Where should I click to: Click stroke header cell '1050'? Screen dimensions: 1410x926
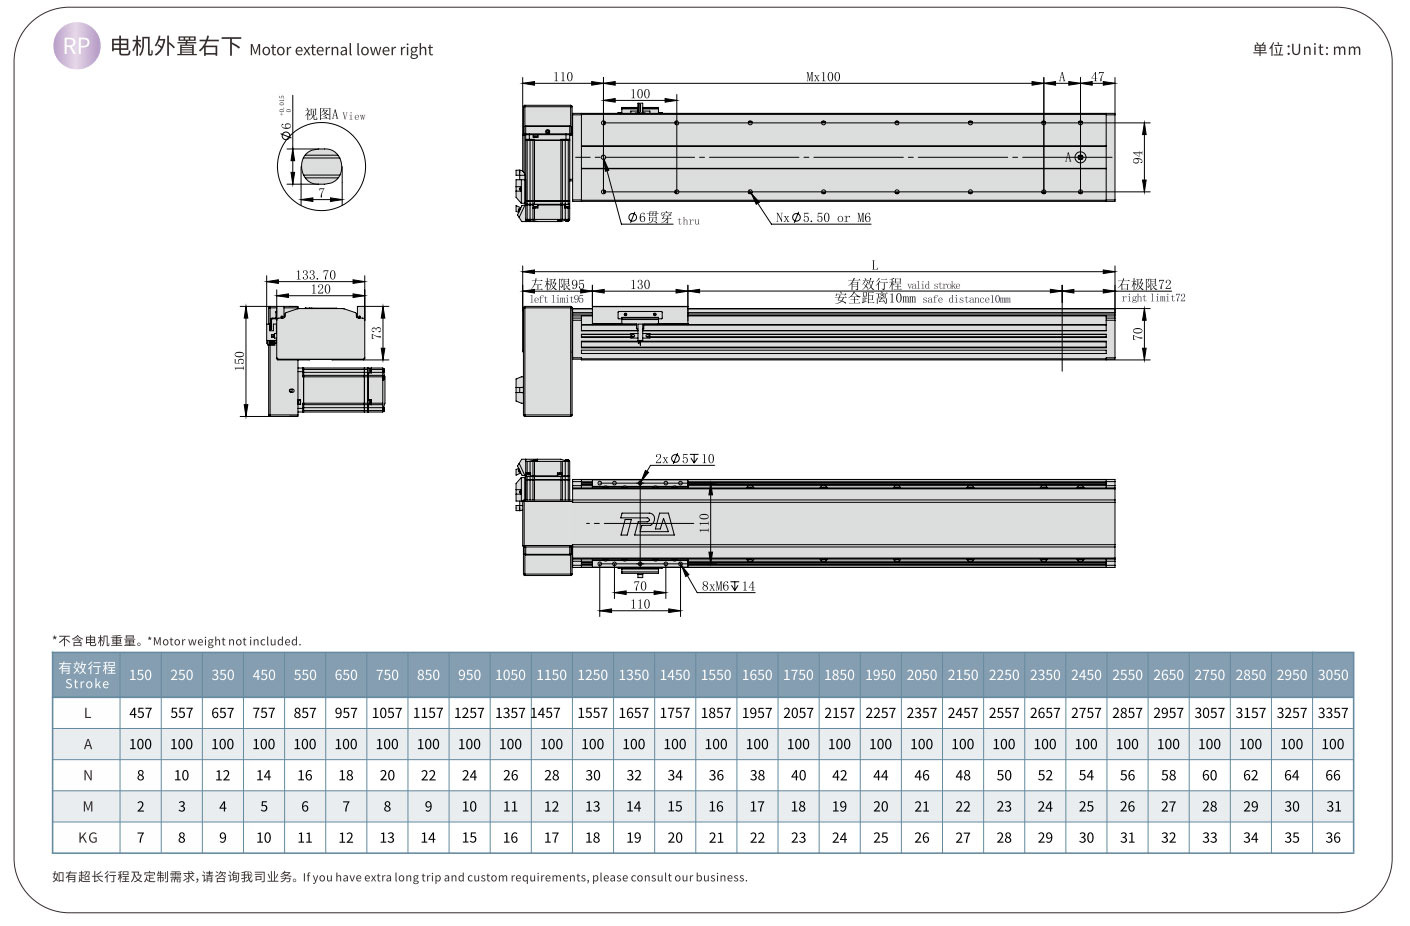point(510,675)
